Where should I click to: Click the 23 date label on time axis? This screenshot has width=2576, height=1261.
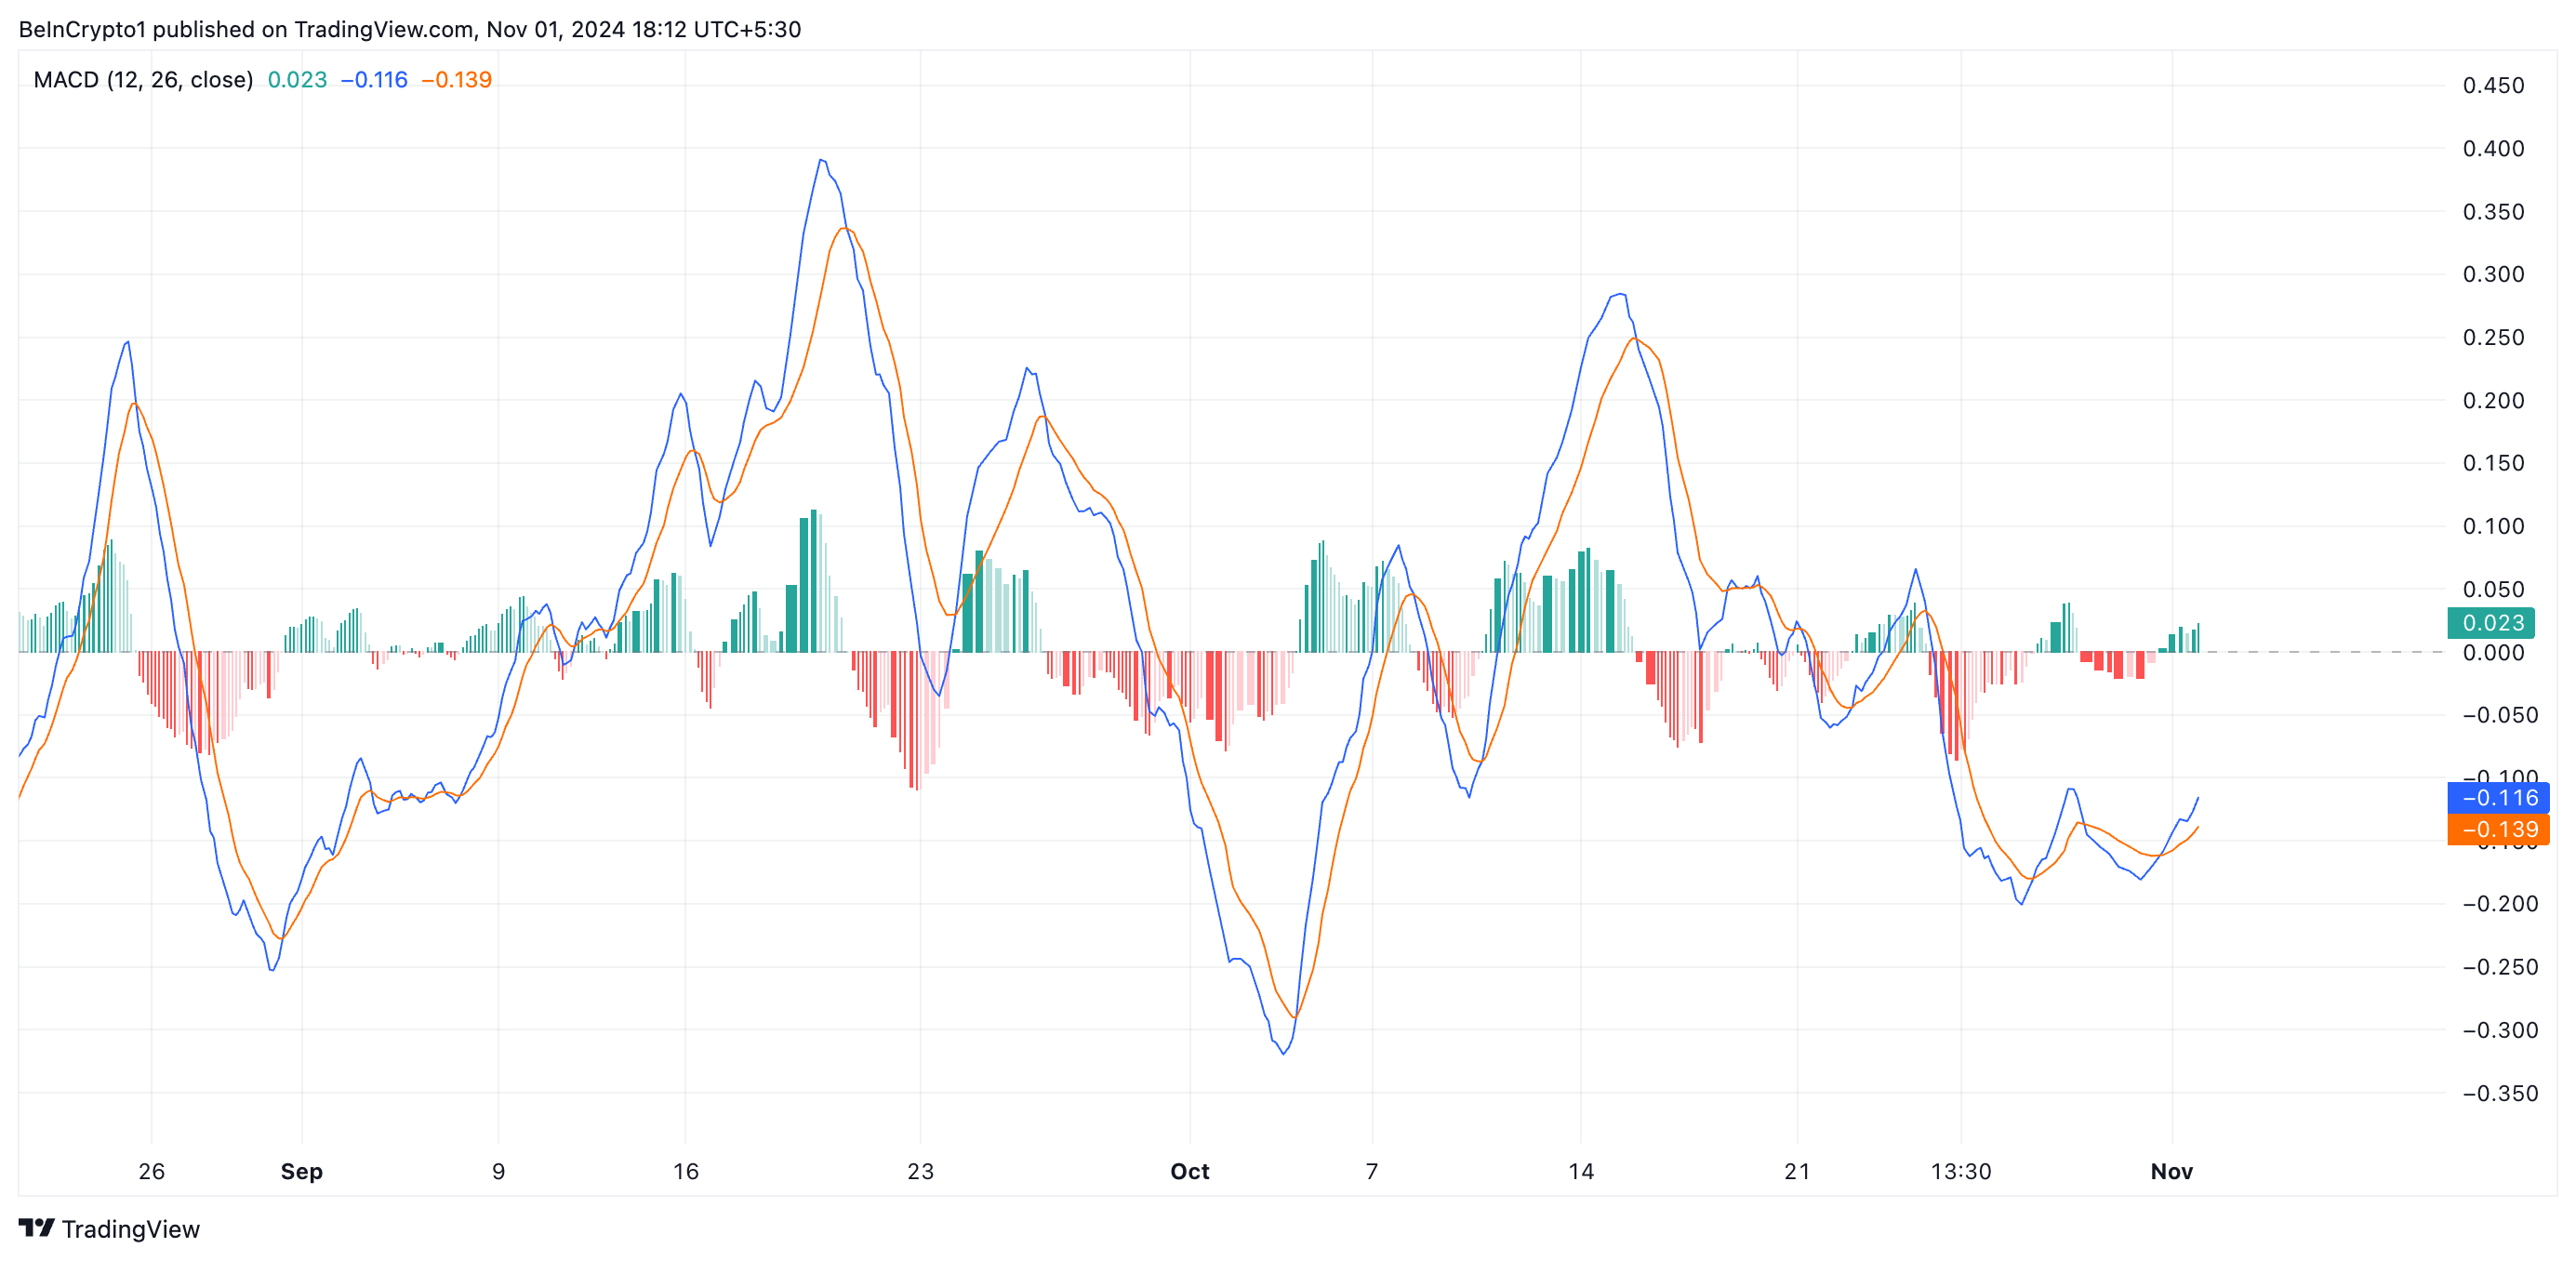tap(920, 1171)
